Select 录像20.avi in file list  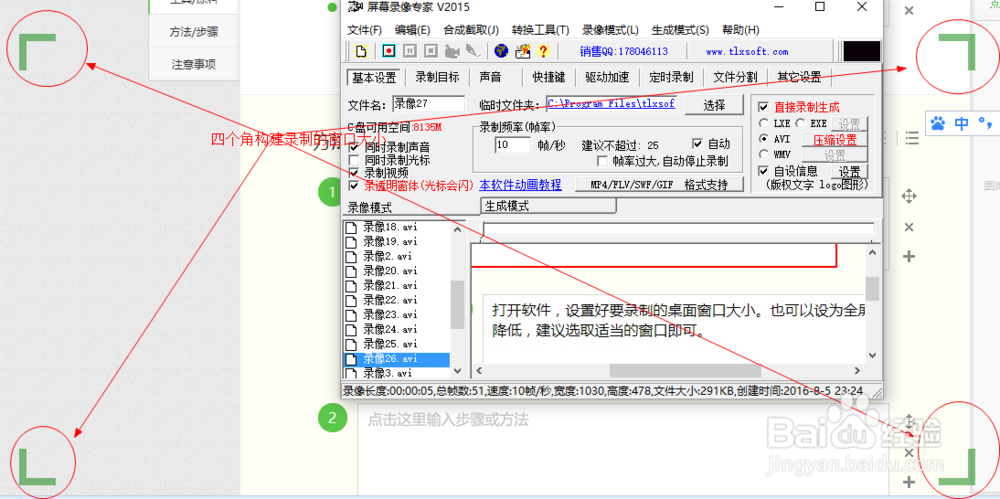click(390, 271)
